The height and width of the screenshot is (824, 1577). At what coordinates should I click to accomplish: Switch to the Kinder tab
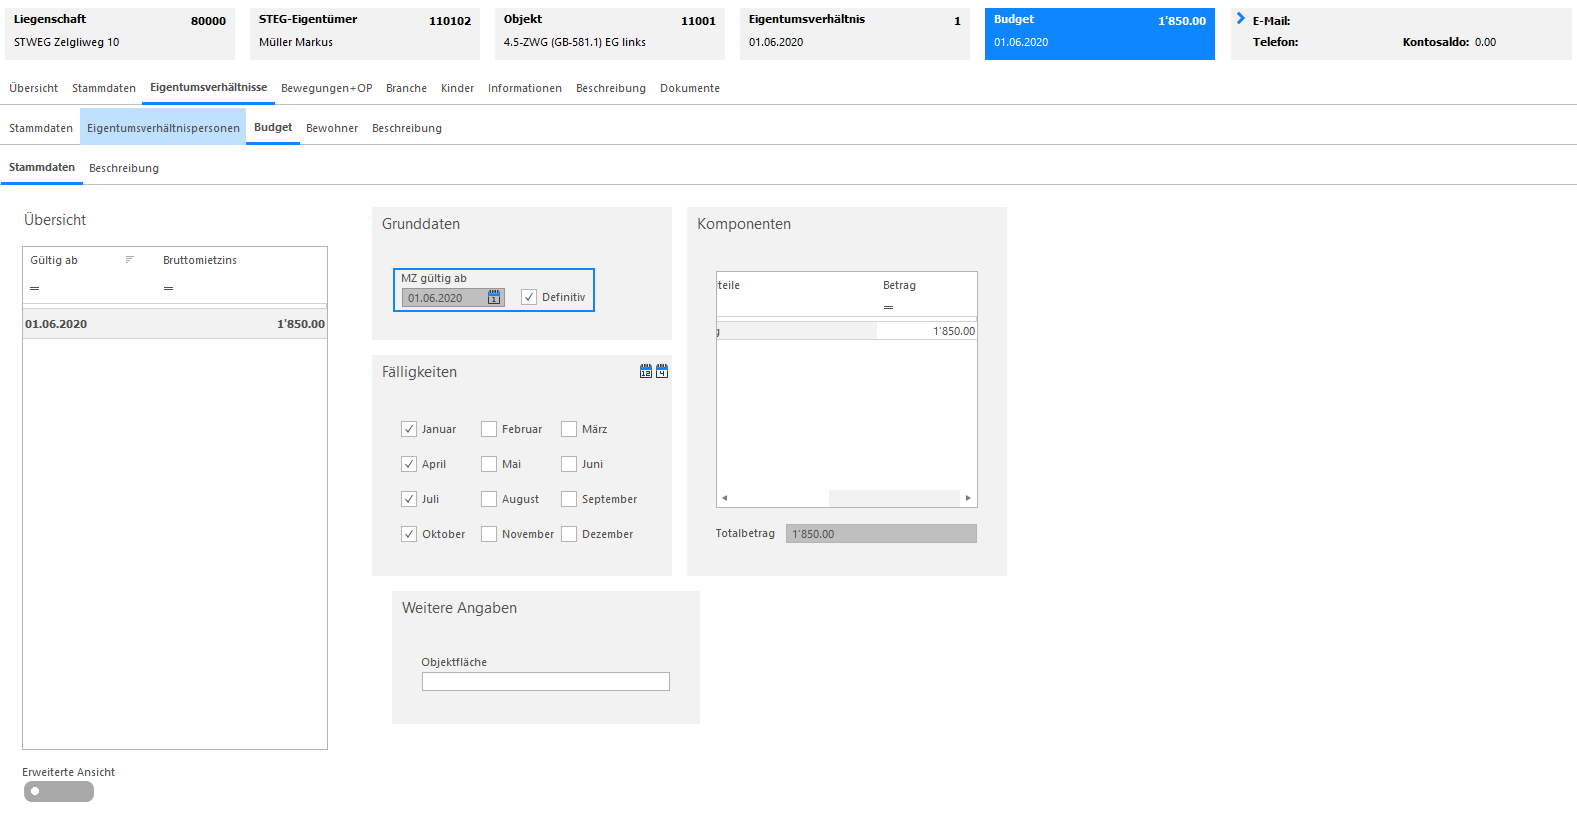(x=458, y=88)
